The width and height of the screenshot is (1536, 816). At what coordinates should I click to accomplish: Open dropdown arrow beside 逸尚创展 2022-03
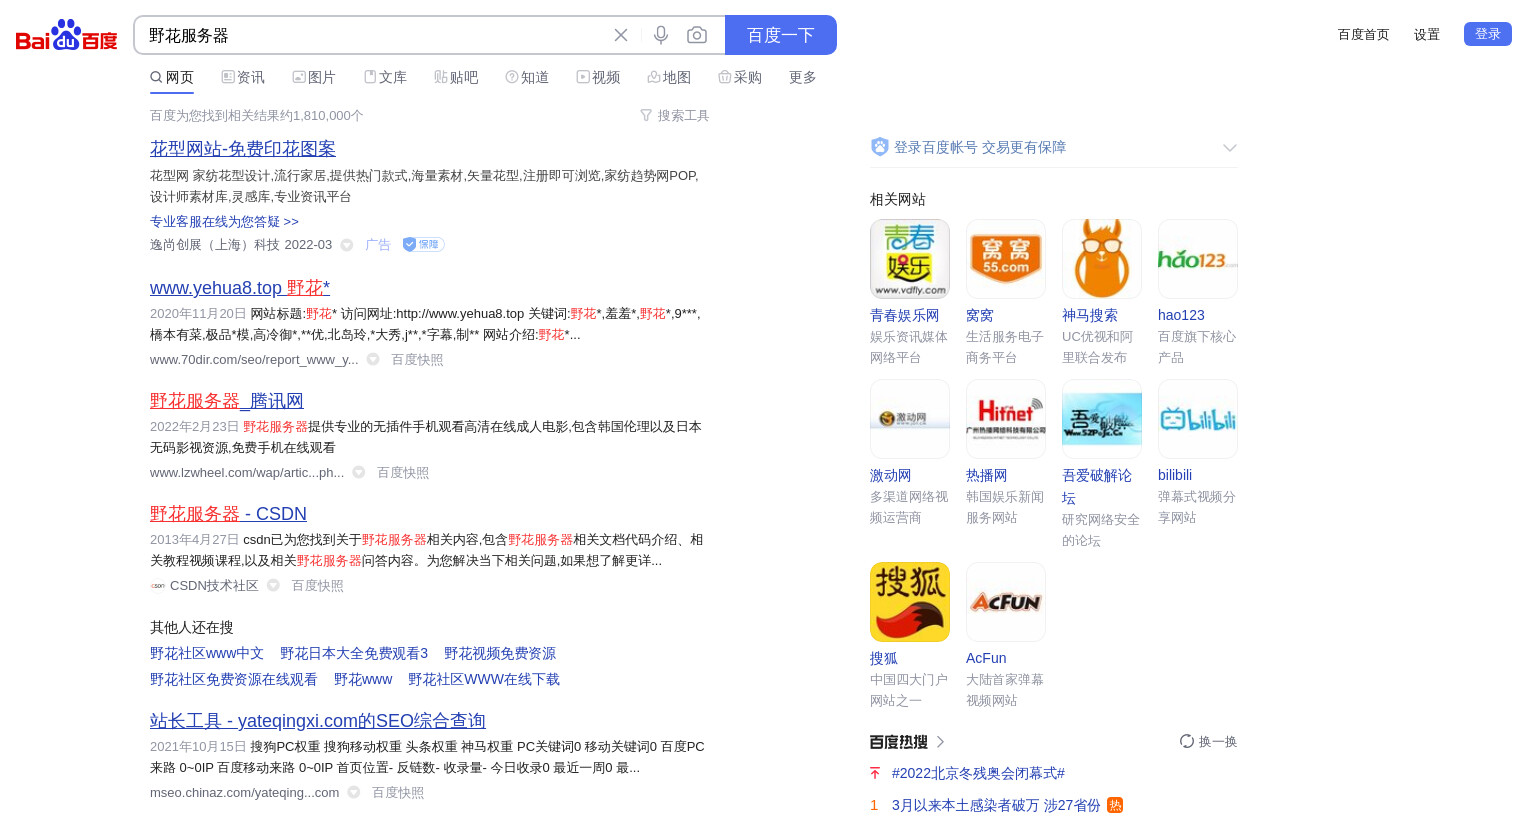tap(347, 245)
